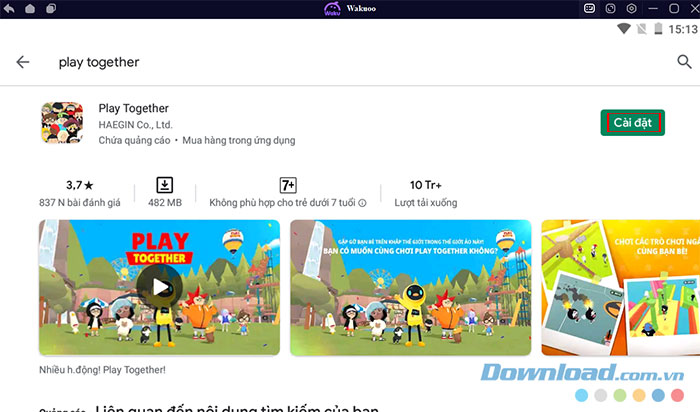Click the emulator back arrow in title bar
This screenshot has height=412, width=700.
[9, 9]
